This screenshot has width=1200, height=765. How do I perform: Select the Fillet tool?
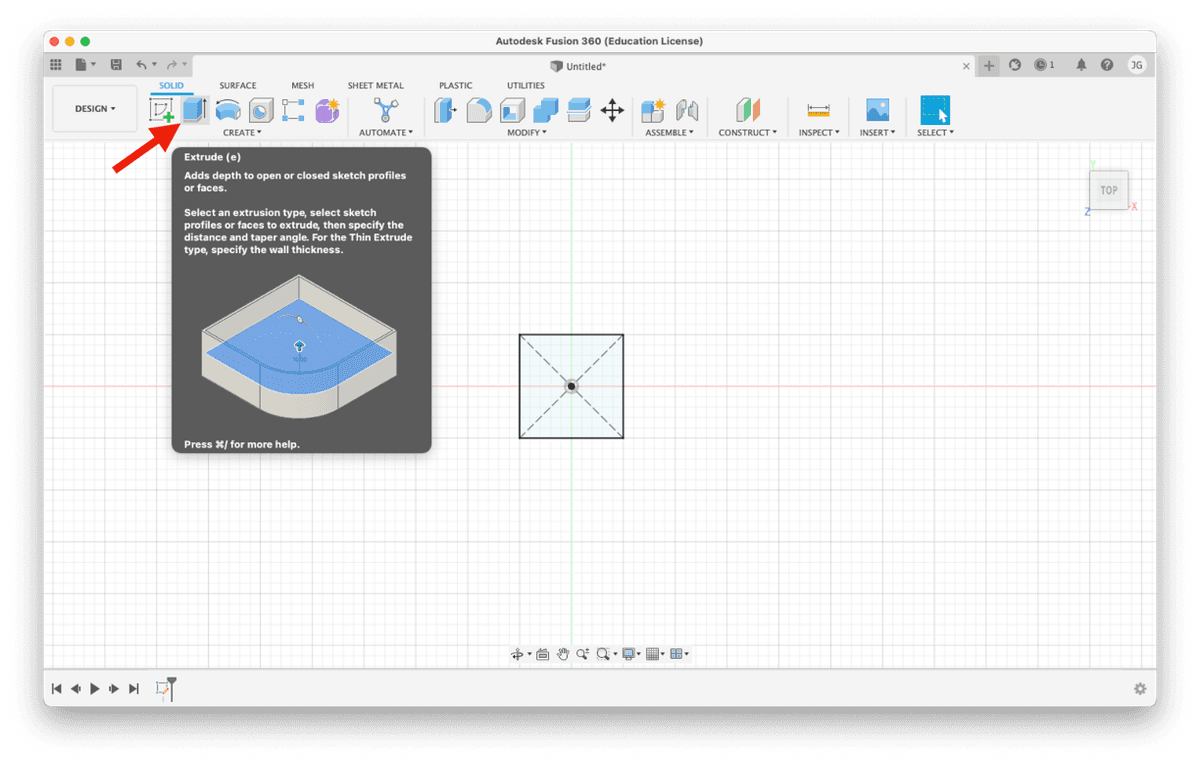pyautogui.click(x=479, y=110)
